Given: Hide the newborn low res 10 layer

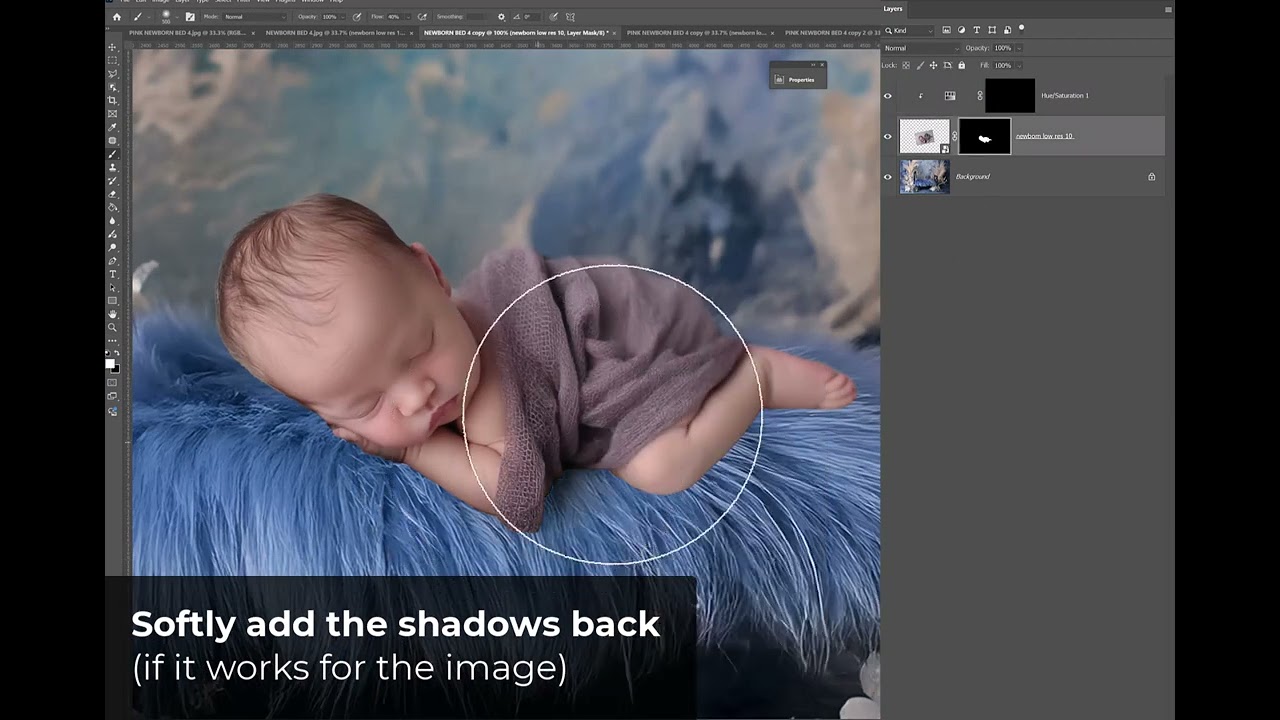Looking at the screenshot, I should coord(887,136).
